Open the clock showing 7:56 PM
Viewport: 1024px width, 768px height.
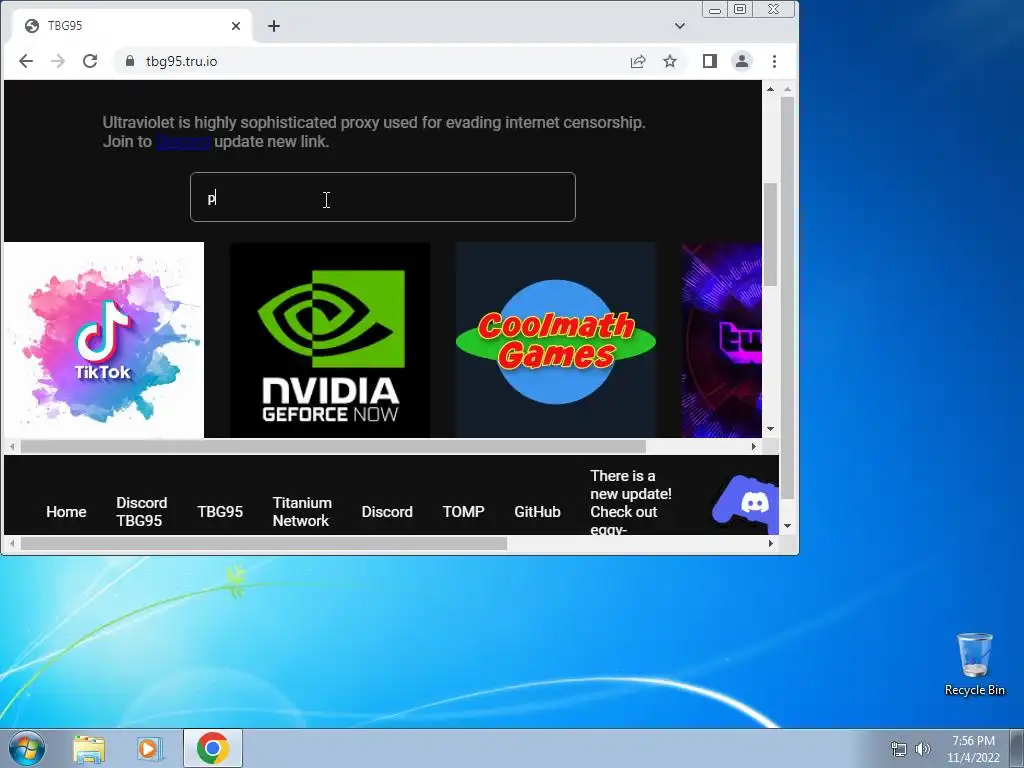(973, 749)
